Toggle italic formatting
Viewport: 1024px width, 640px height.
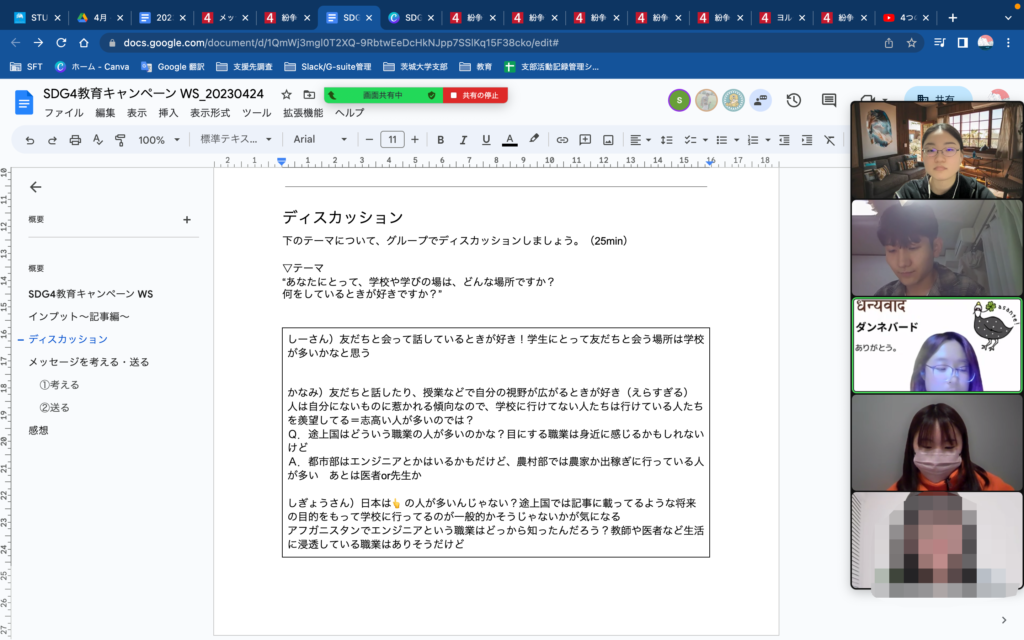coord(463,140)
